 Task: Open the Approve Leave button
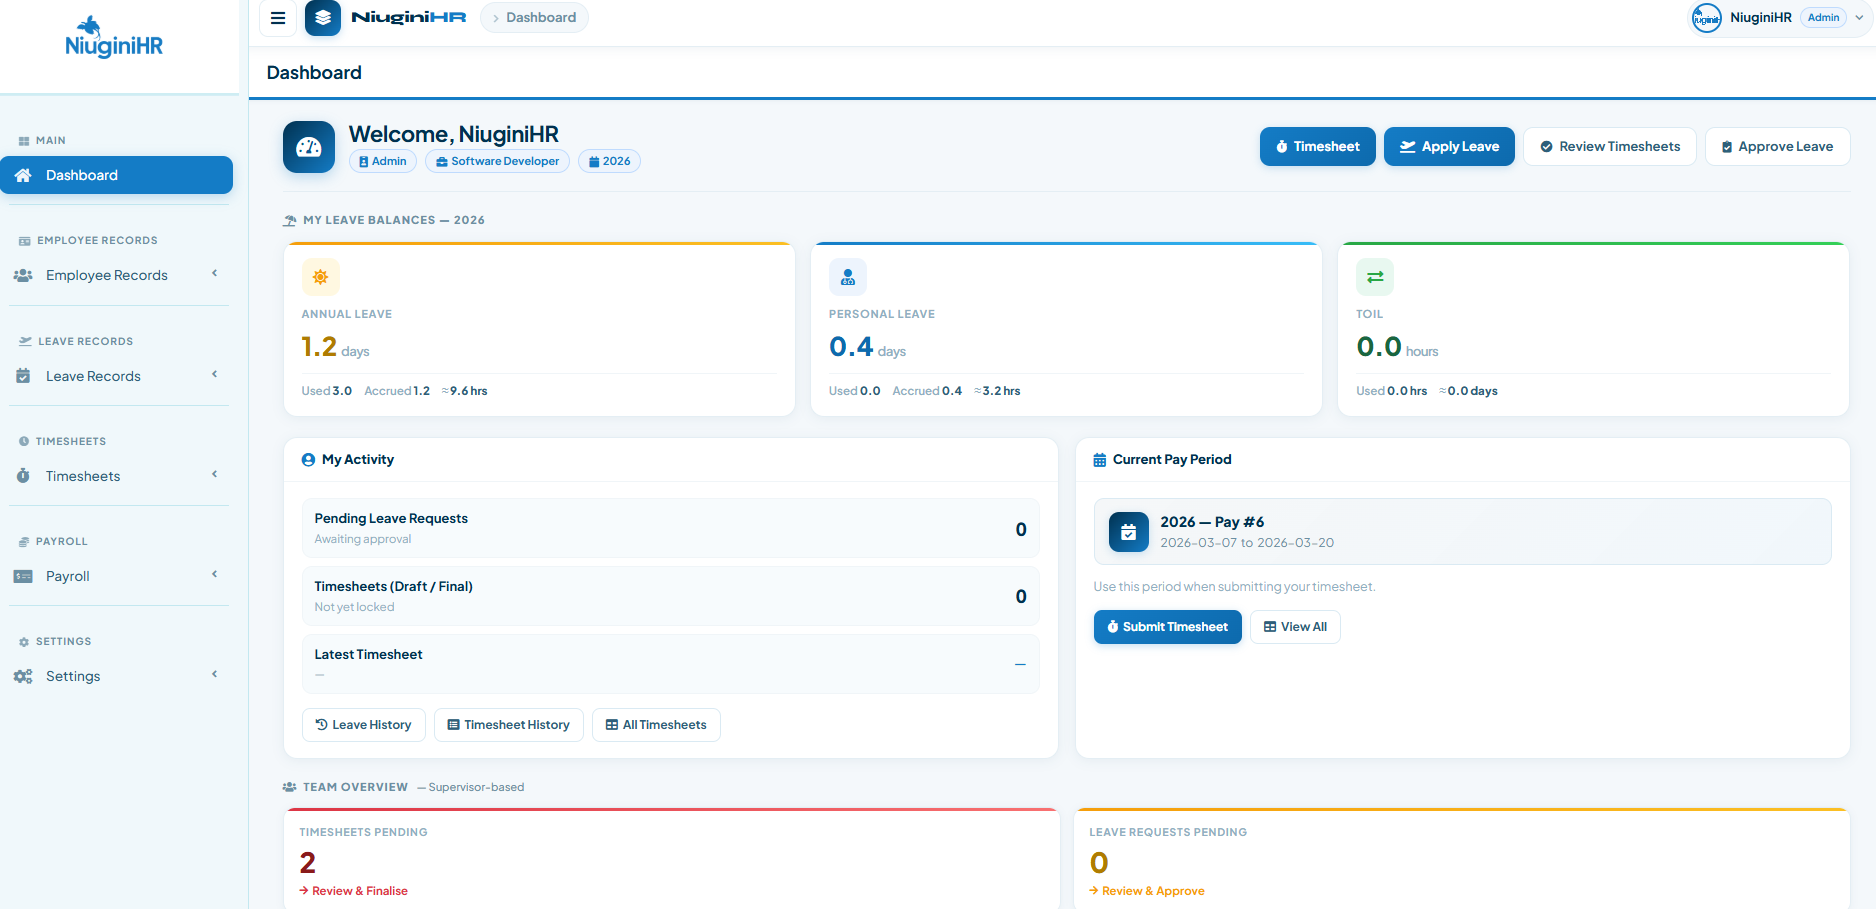click(1776, 147)
